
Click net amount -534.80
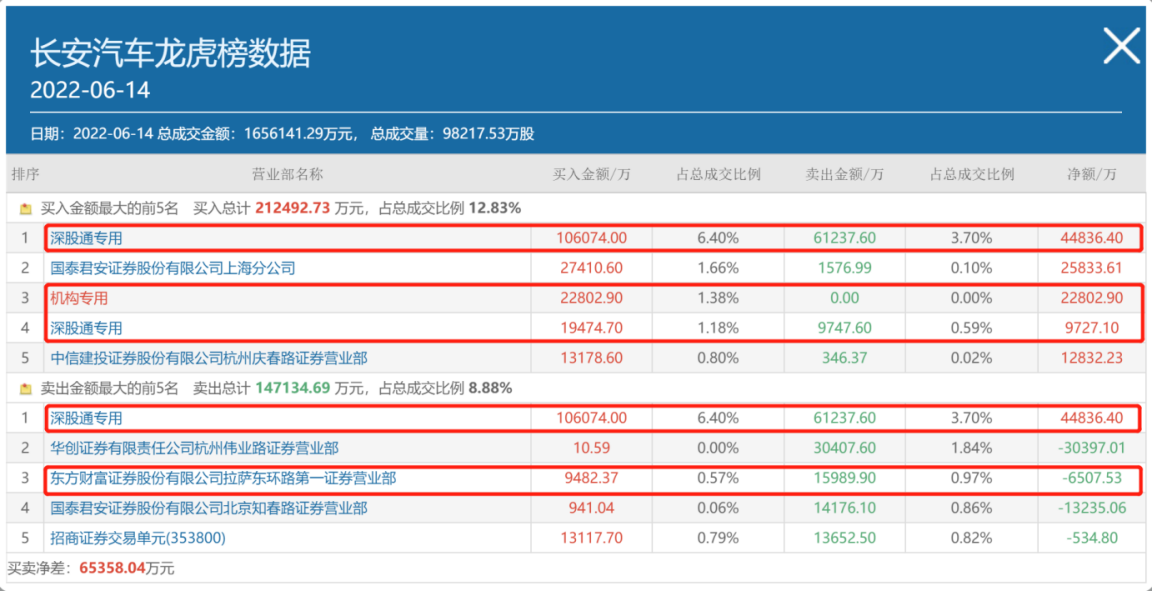coord(1091,538)
